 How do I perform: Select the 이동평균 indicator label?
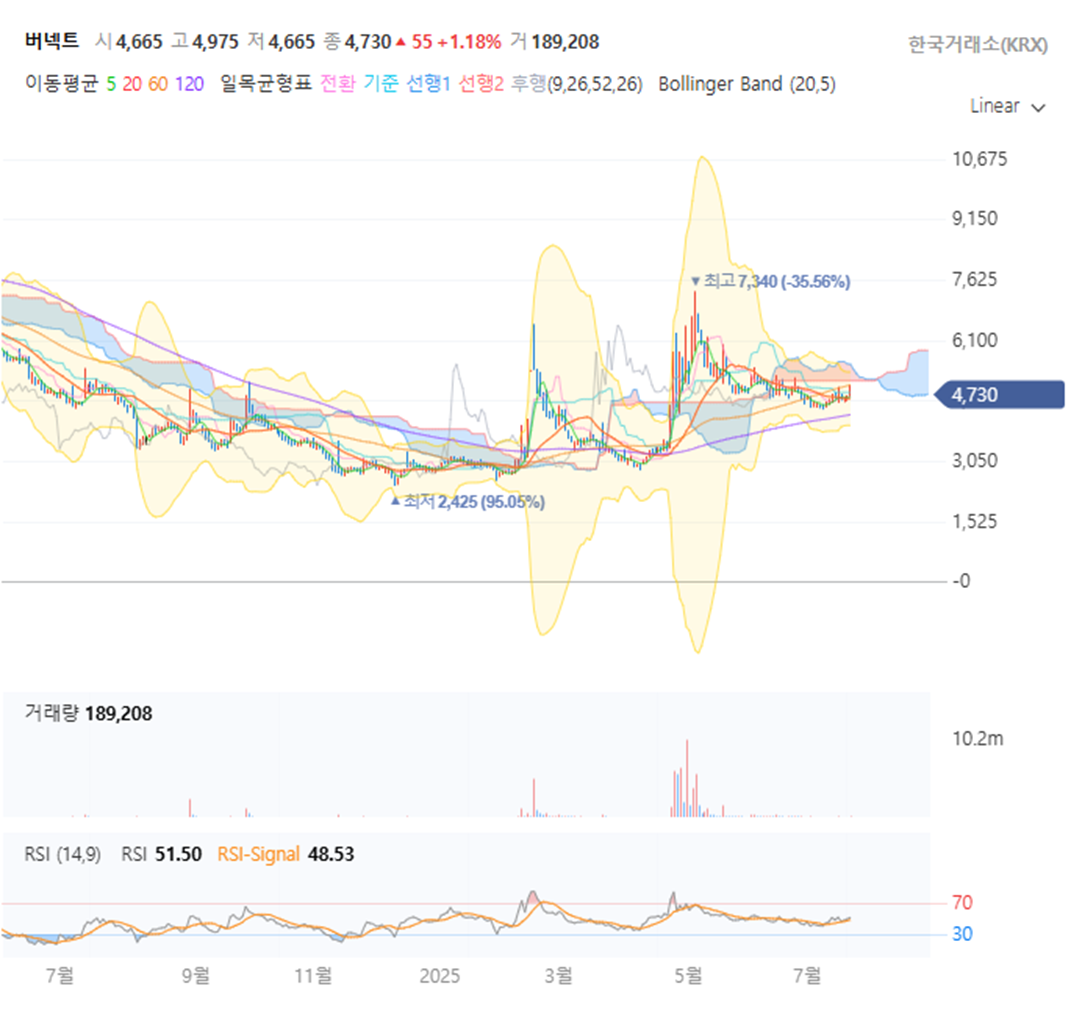[x=61, y=84]
